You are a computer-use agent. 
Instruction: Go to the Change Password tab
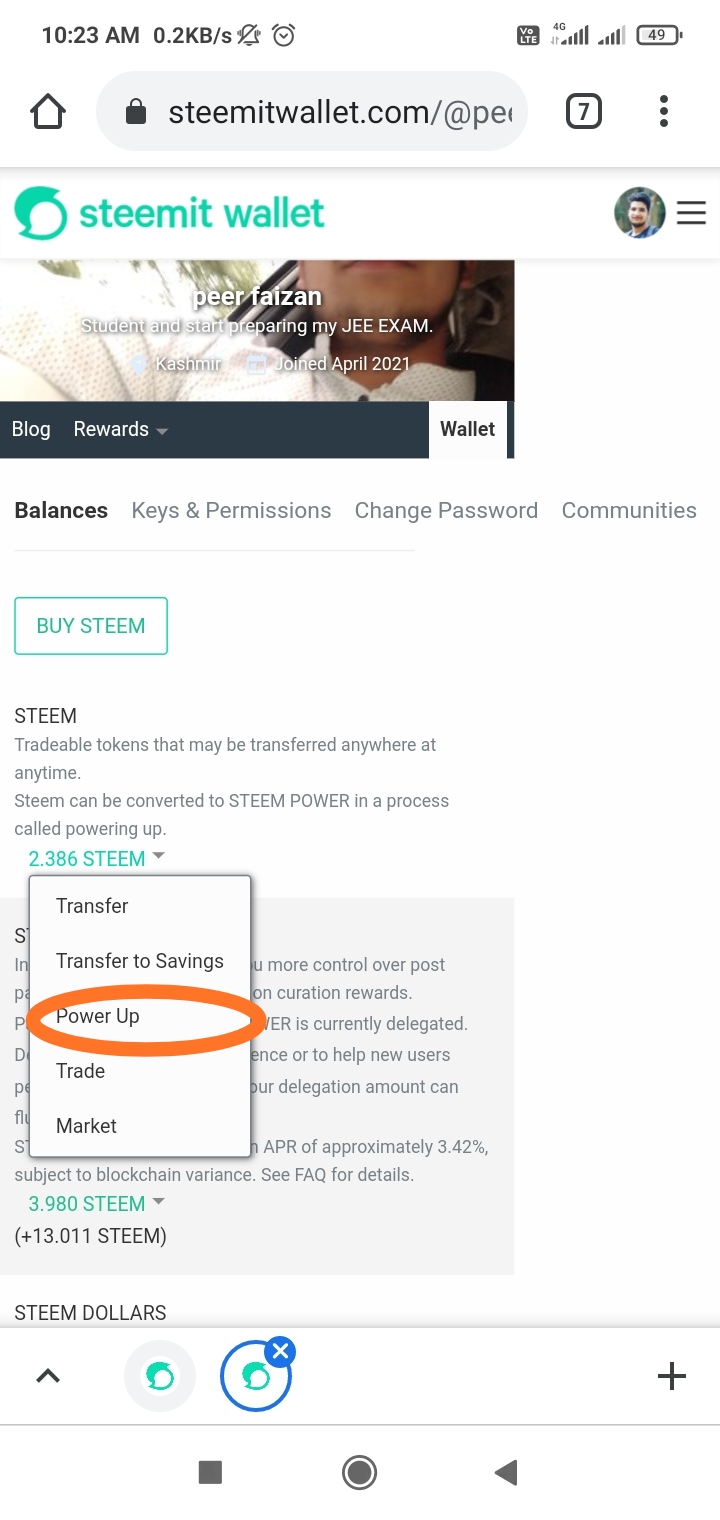click(x=446, y=511)
